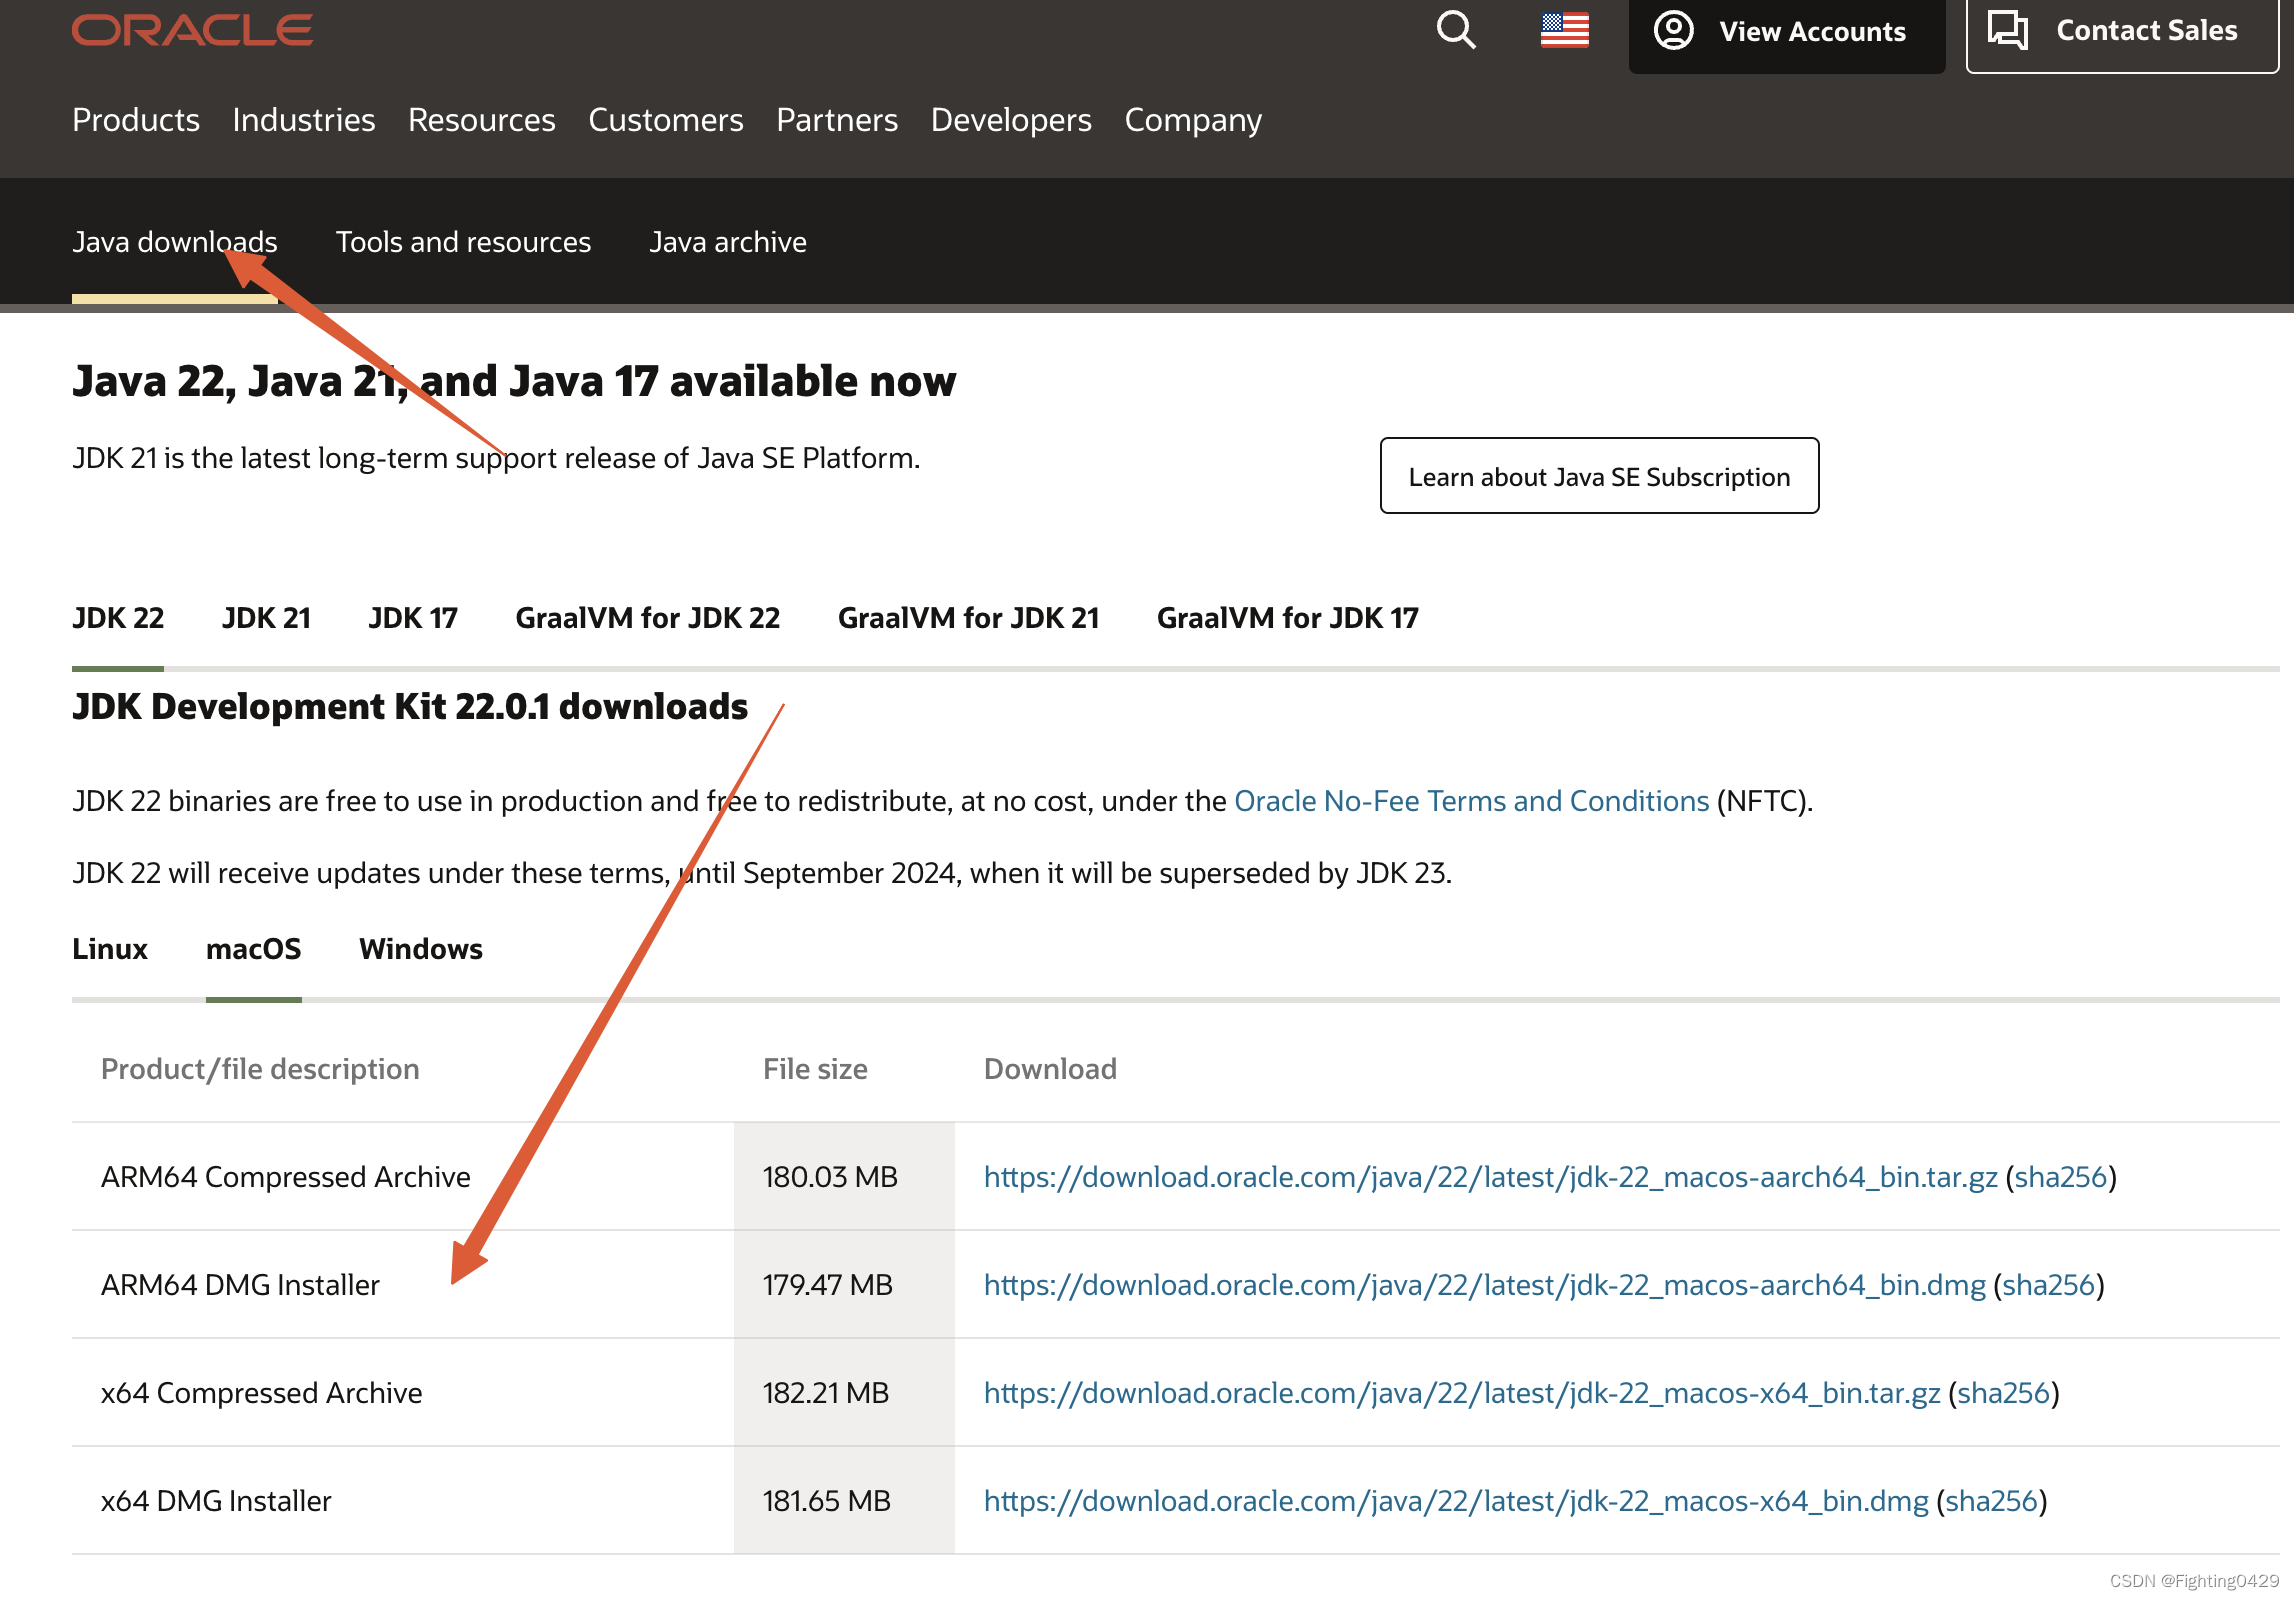Go to Tools and resources
Image resolution: width=2294 pixels, height=1600 pixels.
463,242
